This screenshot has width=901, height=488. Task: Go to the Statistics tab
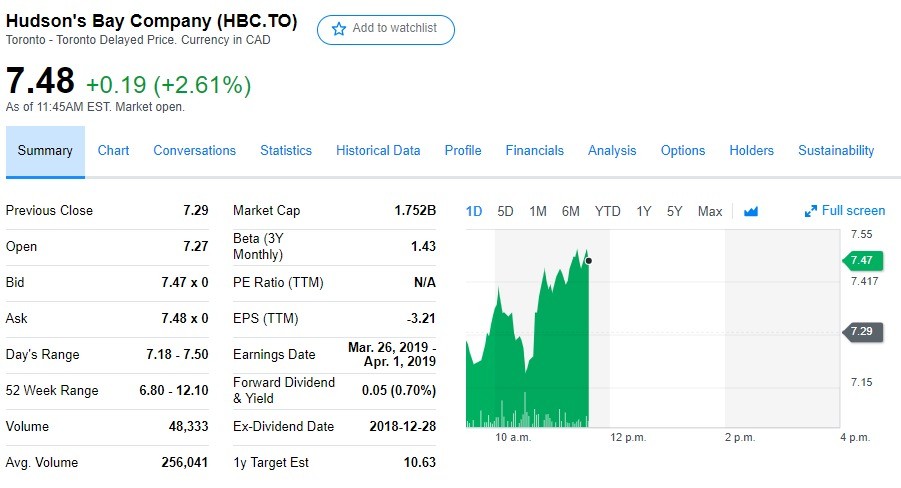286,151
